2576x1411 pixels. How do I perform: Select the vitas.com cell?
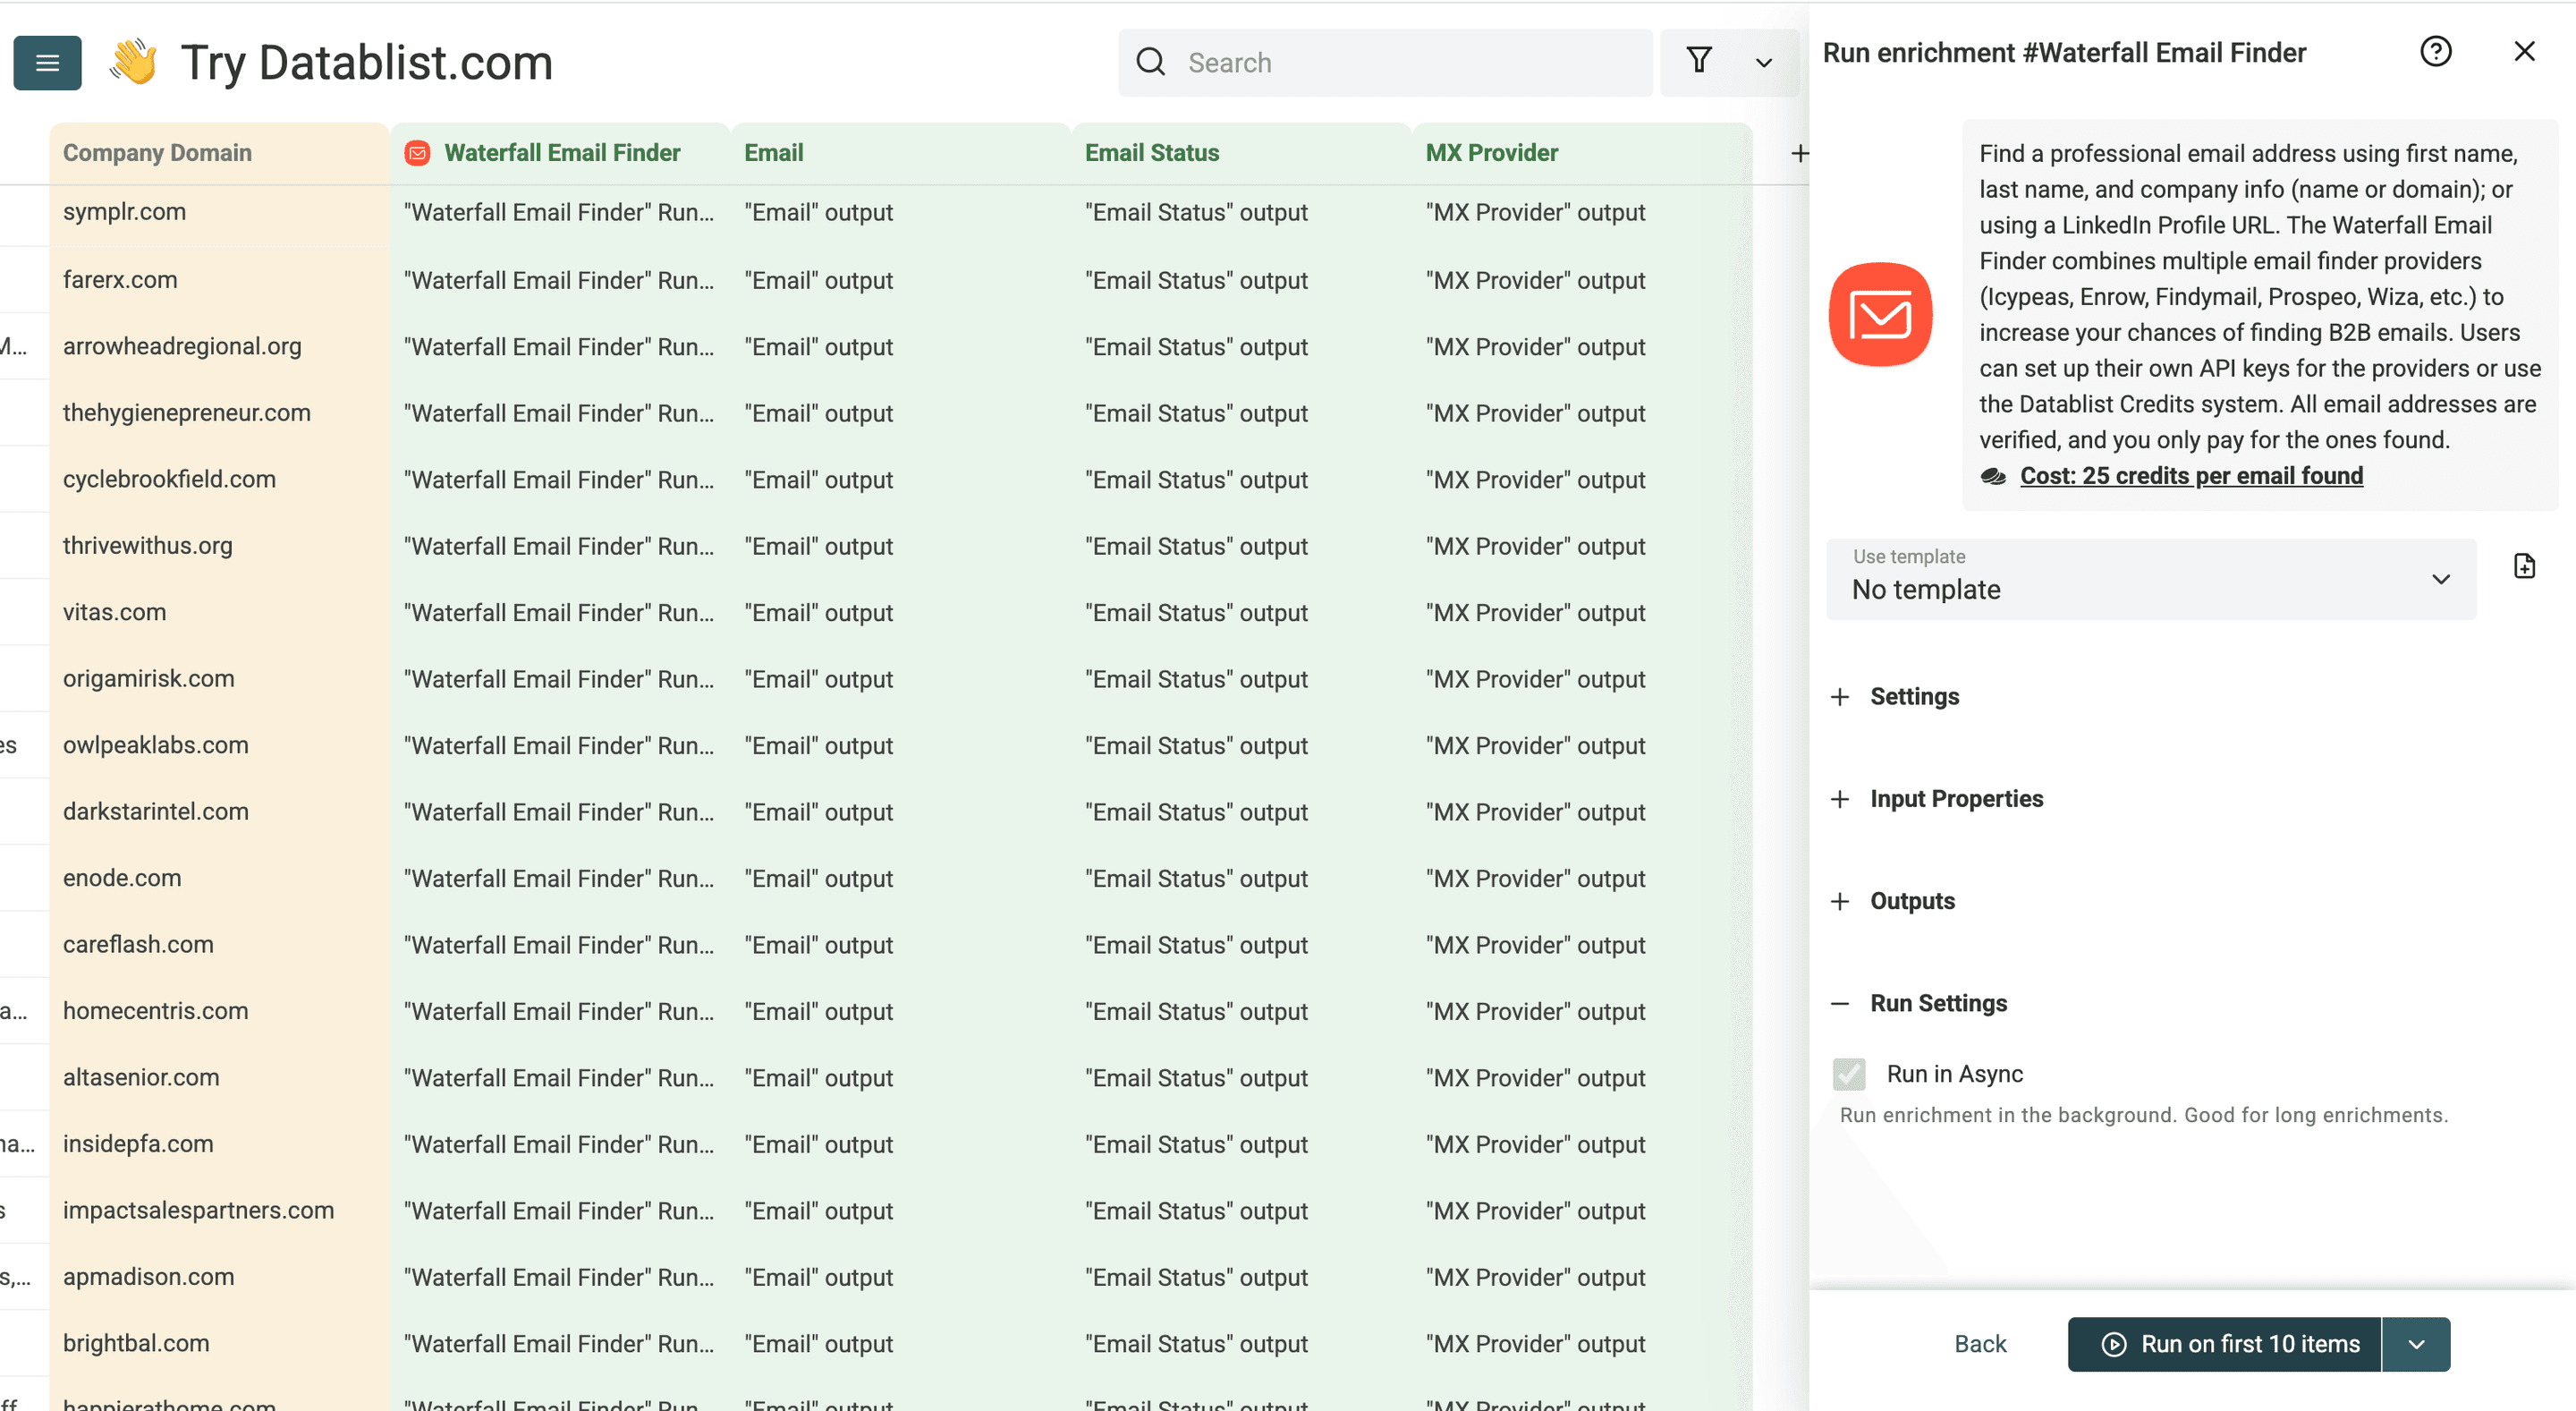(219, 612)
